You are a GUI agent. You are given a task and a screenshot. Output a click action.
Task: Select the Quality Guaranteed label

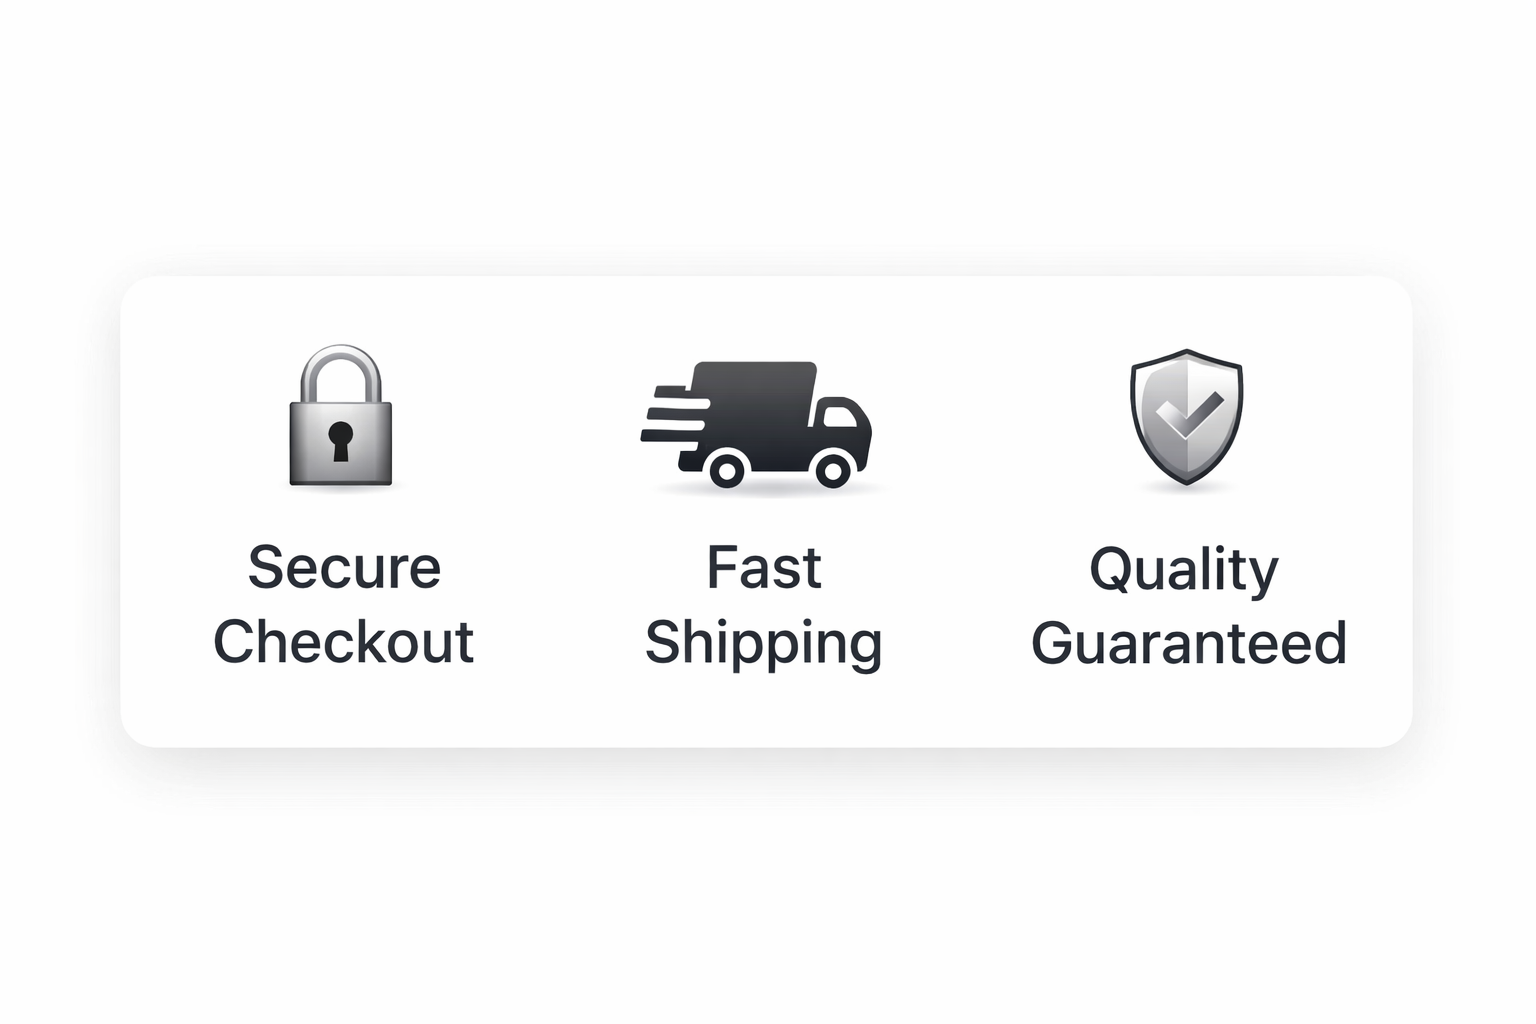pos(1188,606)
